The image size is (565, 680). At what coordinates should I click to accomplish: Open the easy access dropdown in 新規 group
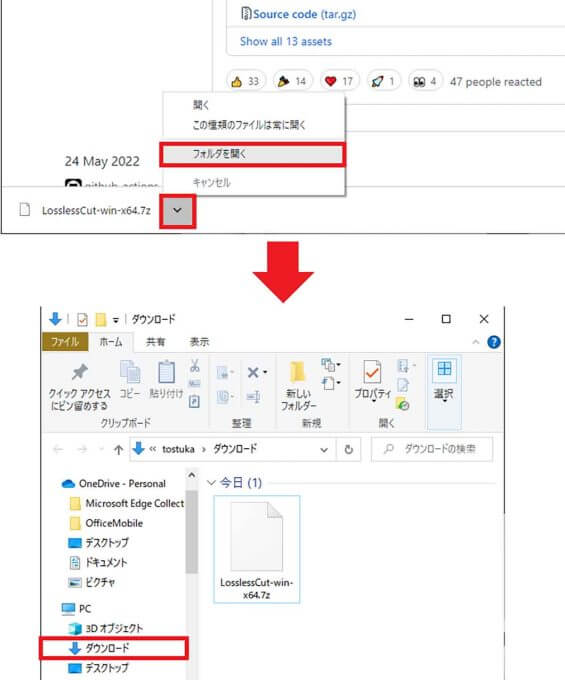click(331, 383)
